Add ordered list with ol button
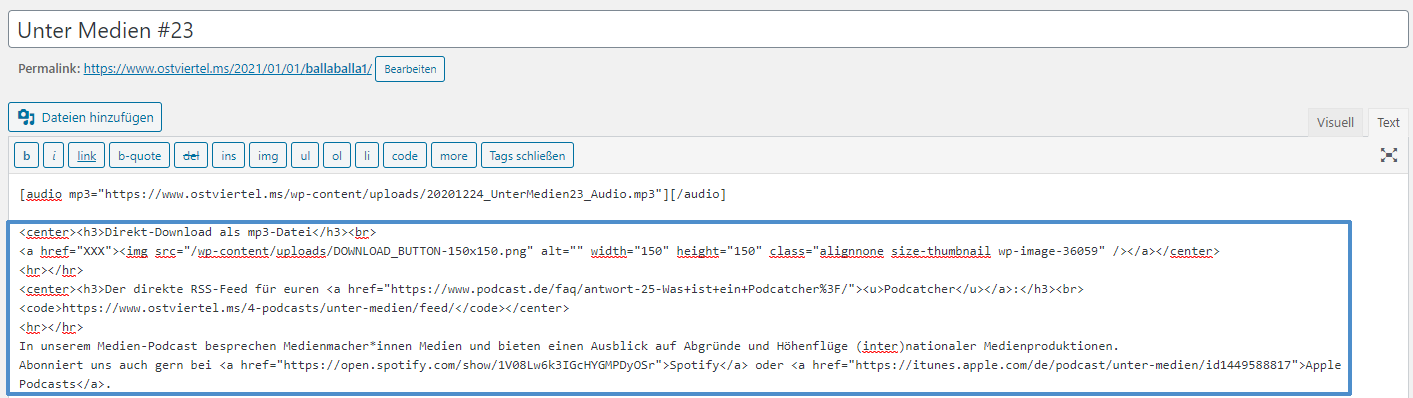The image size is (1413, 398). [x=337, y=155]
